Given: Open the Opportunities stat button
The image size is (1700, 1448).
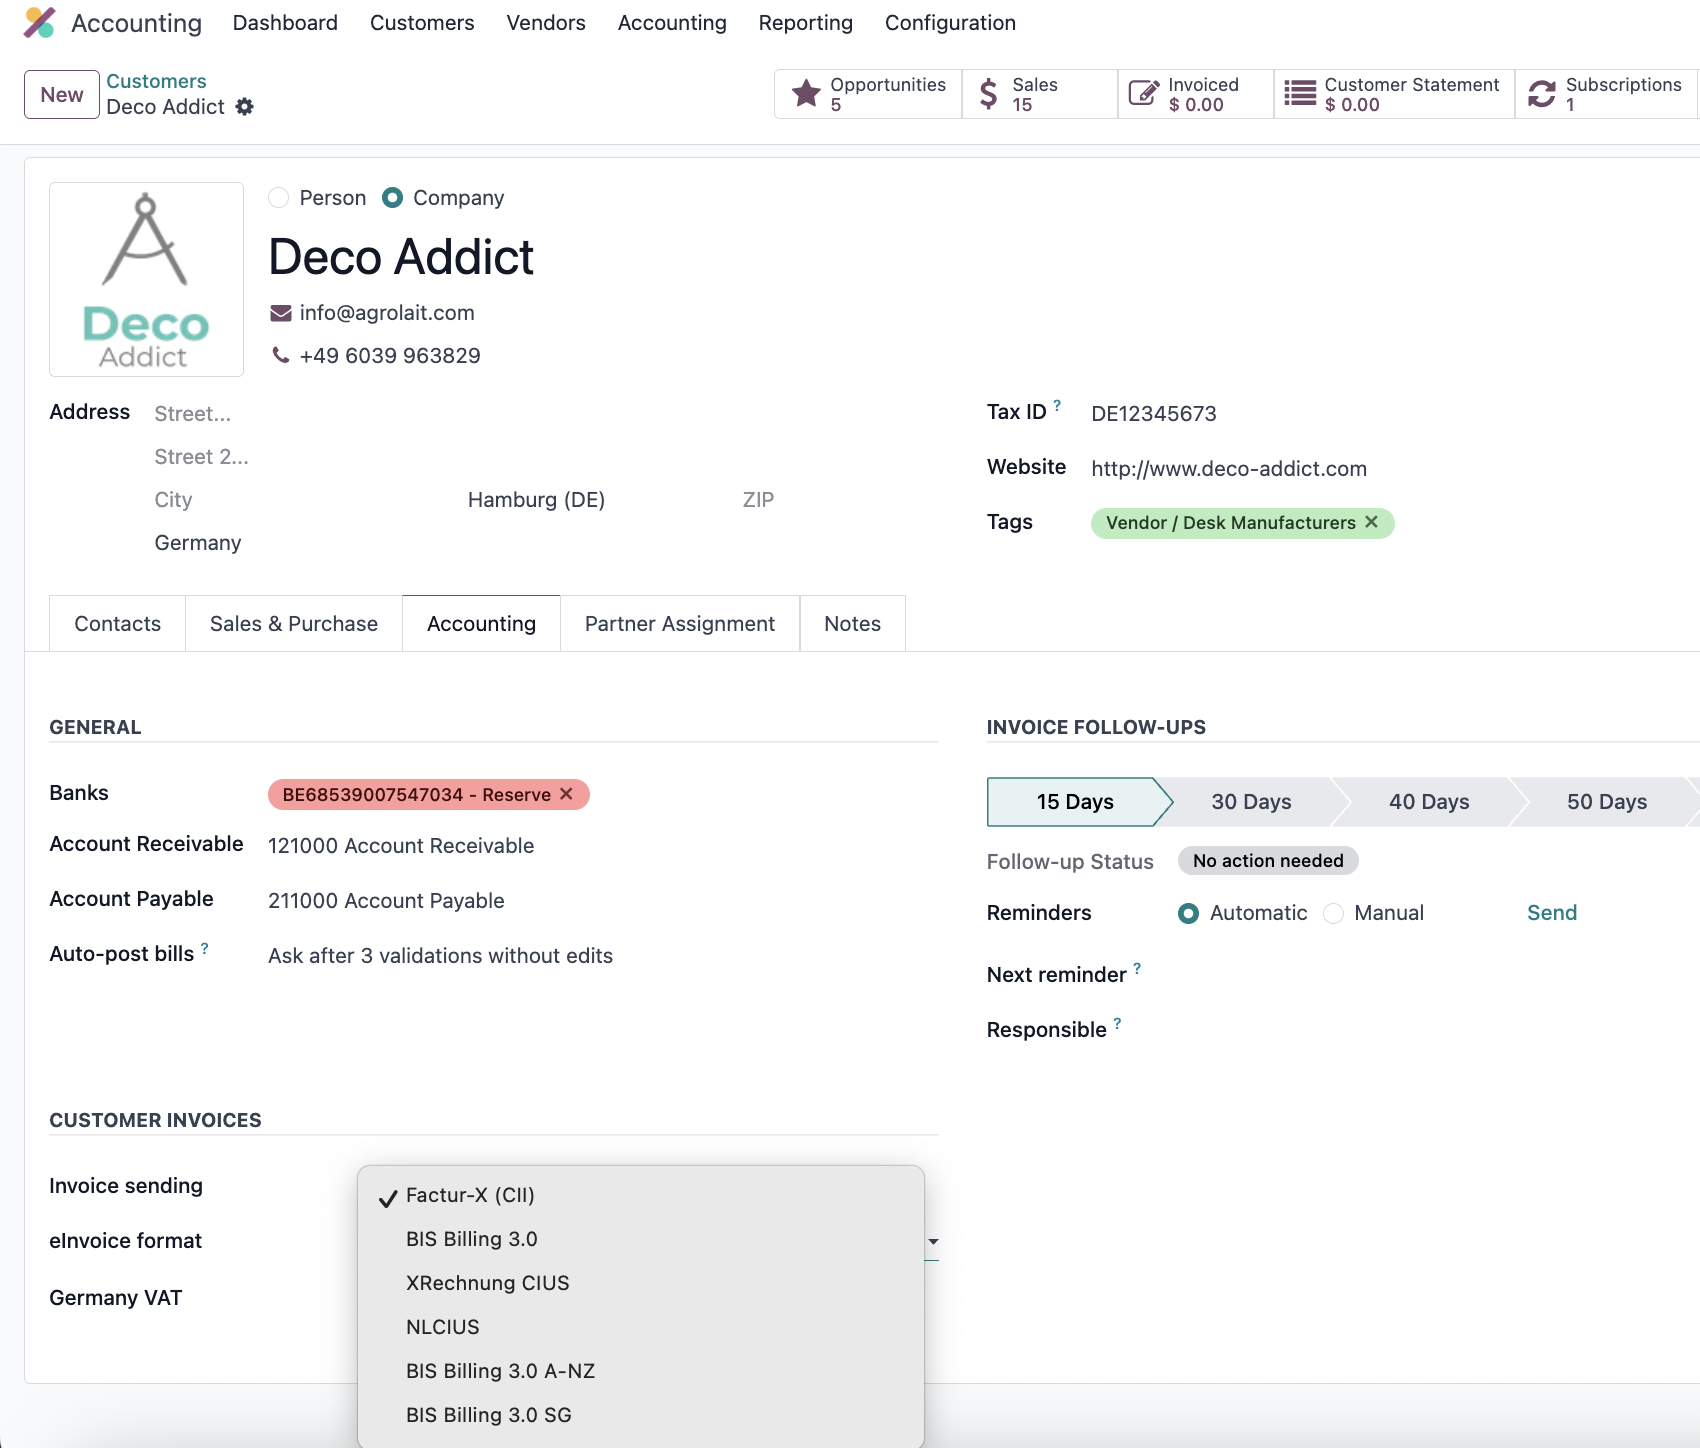Looking at the screenshot, I should 868,94.
